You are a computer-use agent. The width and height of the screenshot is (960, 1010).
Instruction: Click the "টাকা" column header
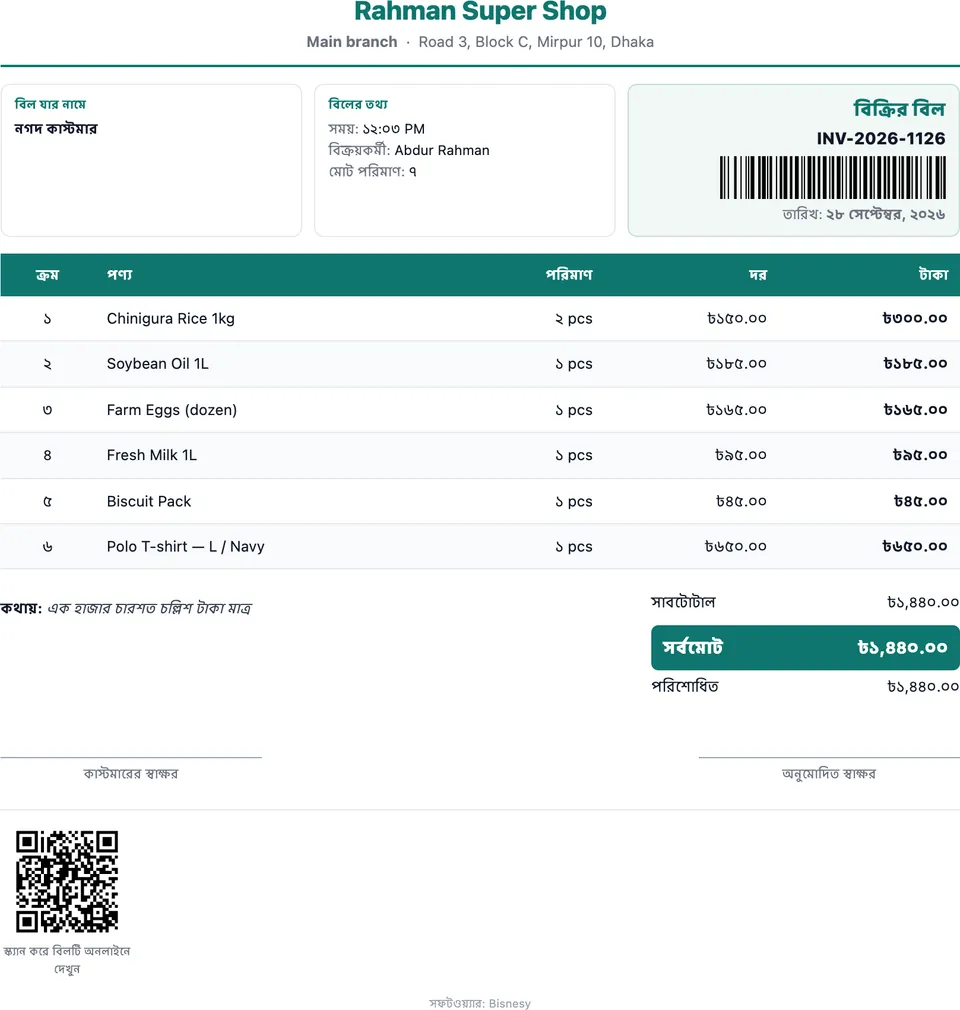coord(933,275)
